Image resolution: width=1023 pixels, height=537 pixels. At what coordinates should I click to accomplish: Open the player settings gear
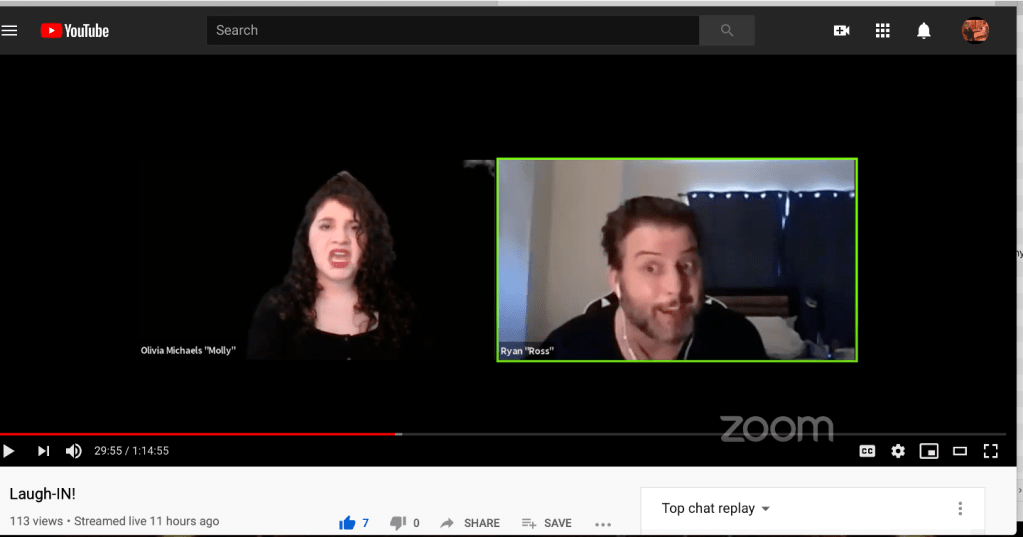898,451
